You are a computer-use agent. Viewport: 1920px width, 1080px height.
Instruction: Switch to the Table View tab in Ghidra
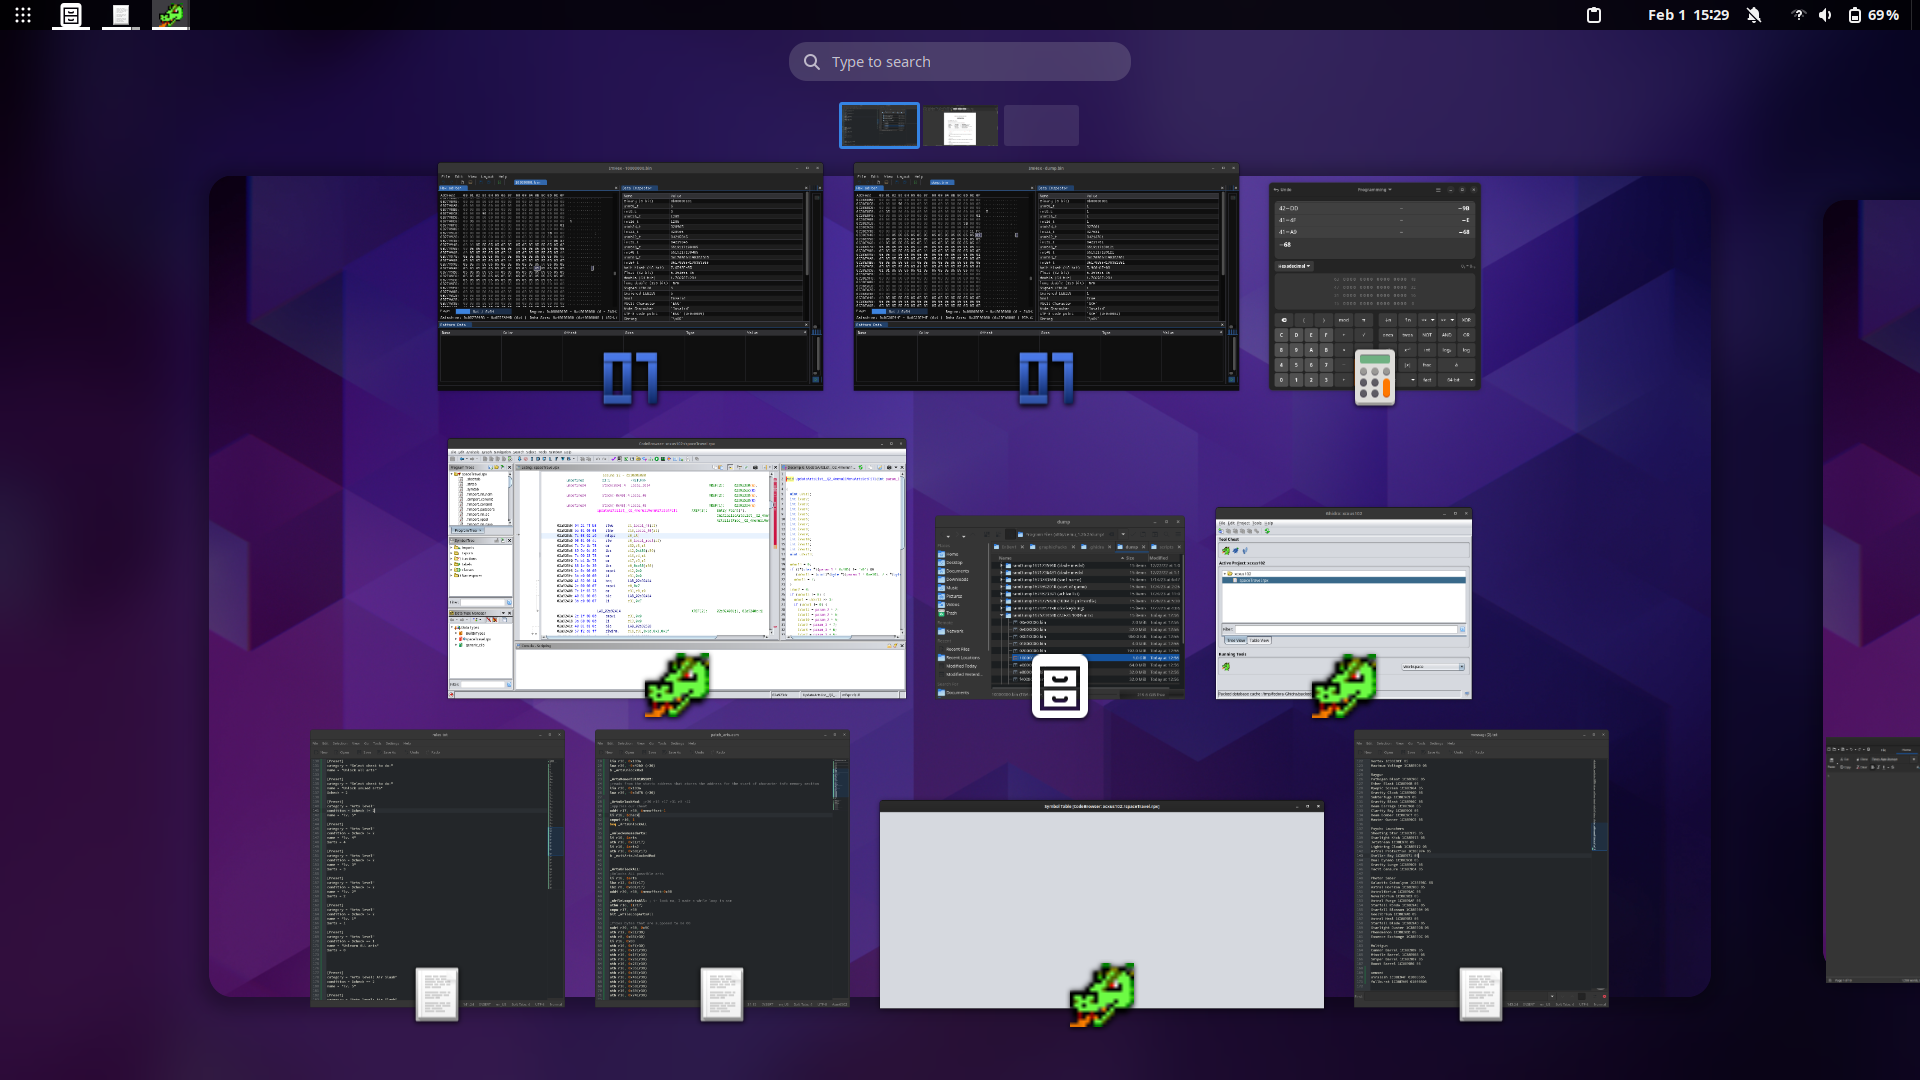(x=1259, y=640)
